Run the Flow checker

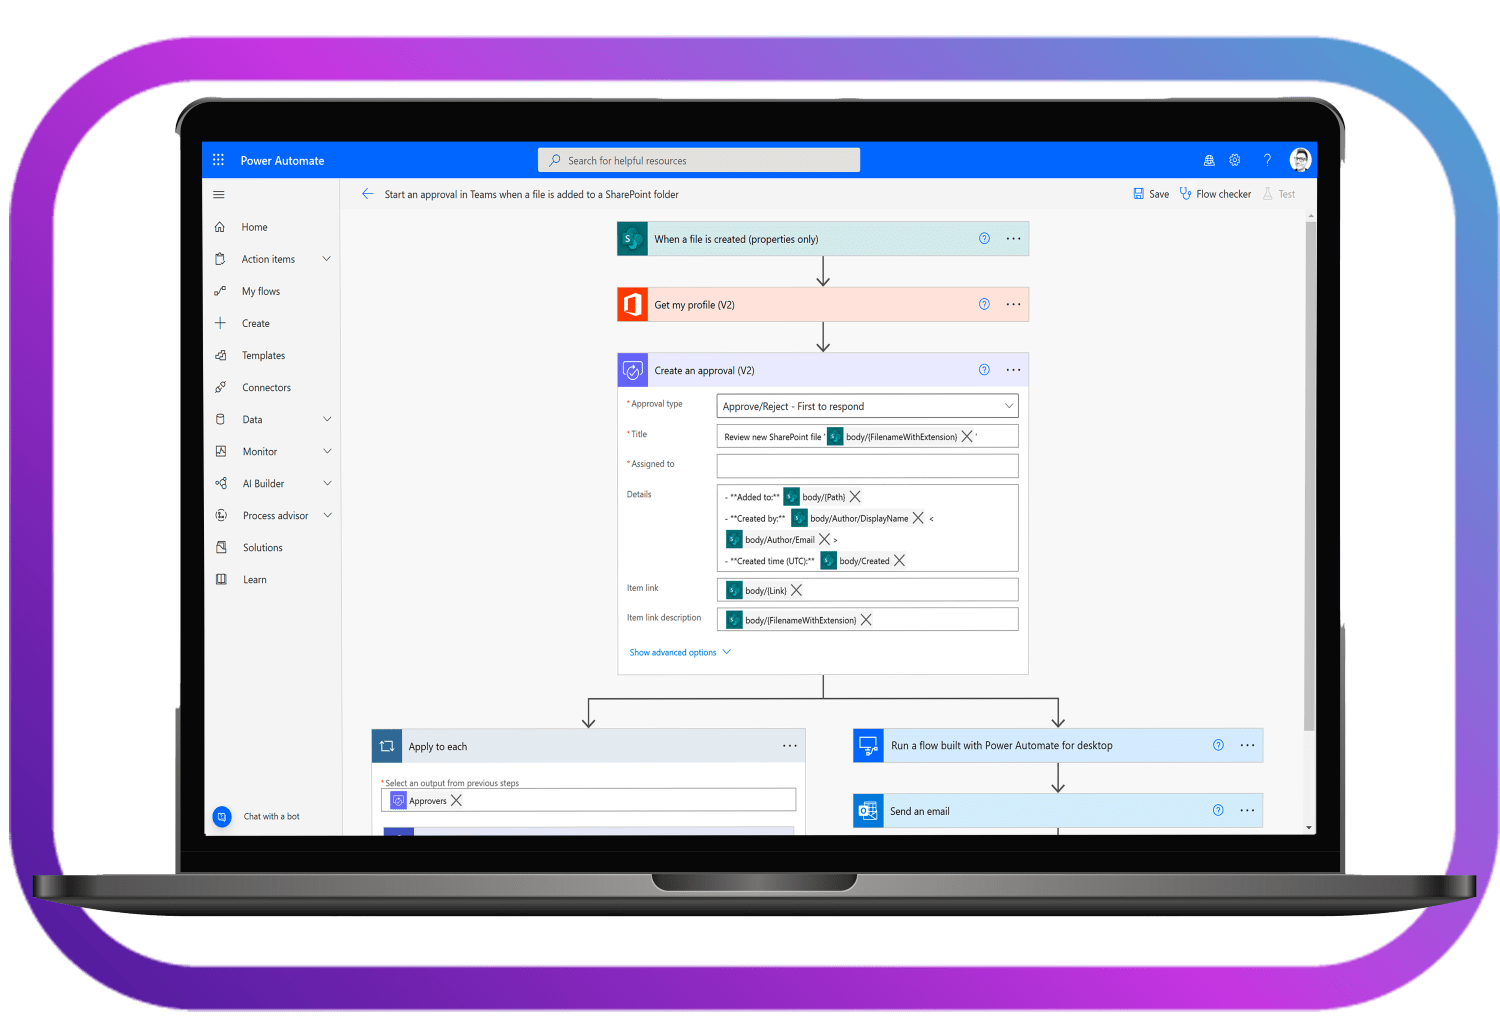(x=1215, y=194)
